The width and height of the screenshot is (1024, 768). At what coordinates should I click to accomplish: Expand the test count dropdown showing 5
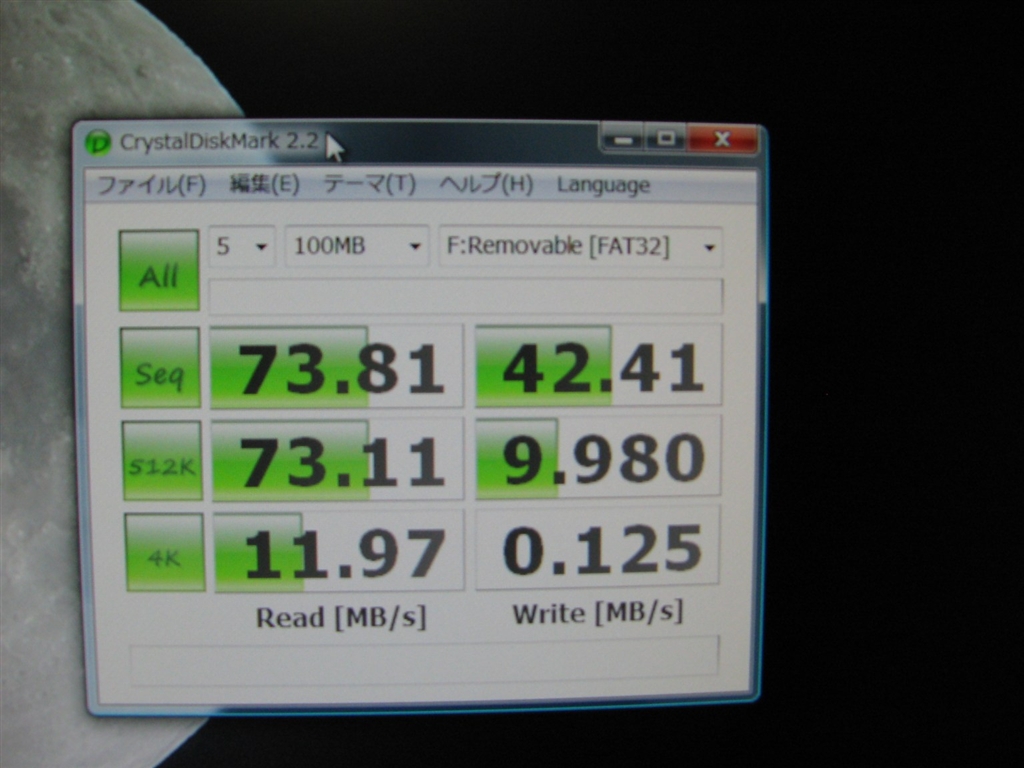click(x=242, y=246)
